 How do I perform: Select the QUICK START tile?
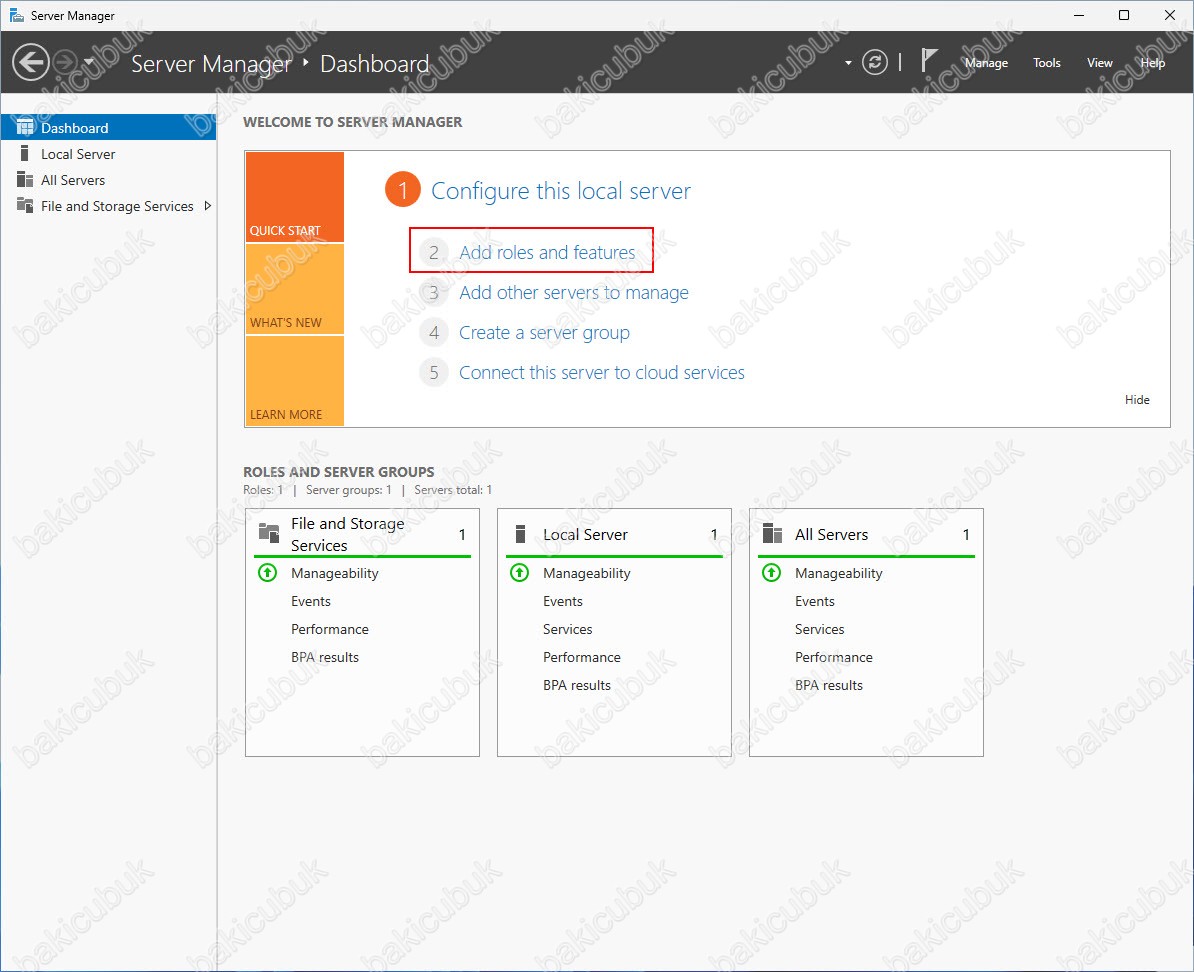coord(295,197)
